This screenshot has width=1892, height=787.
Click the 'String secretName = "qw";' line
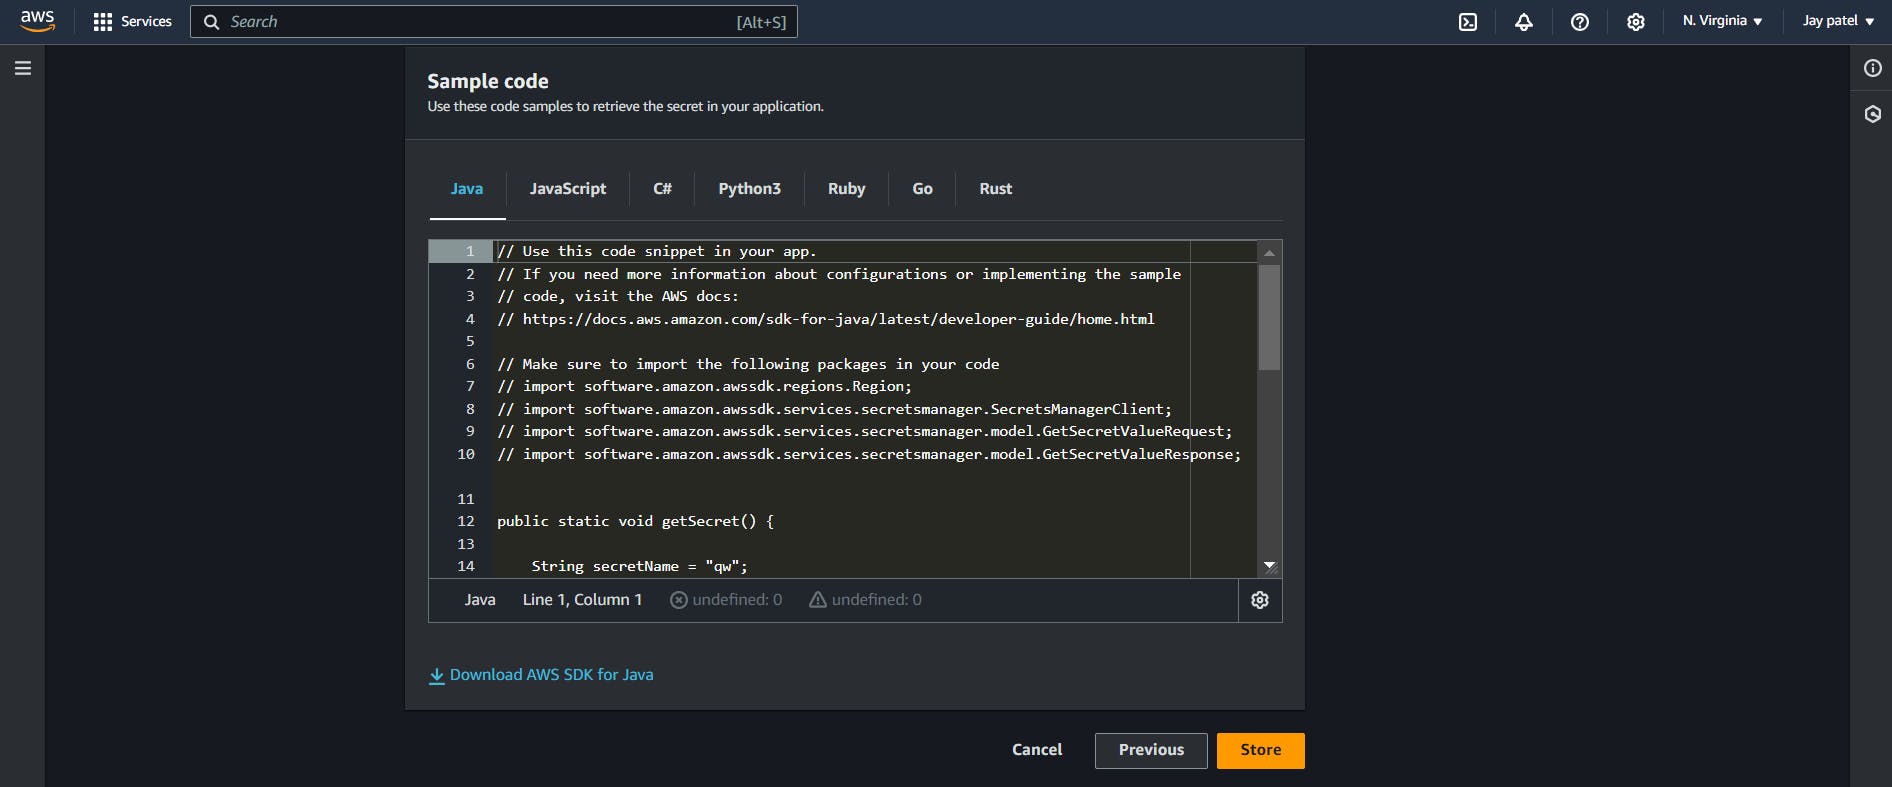639,567
